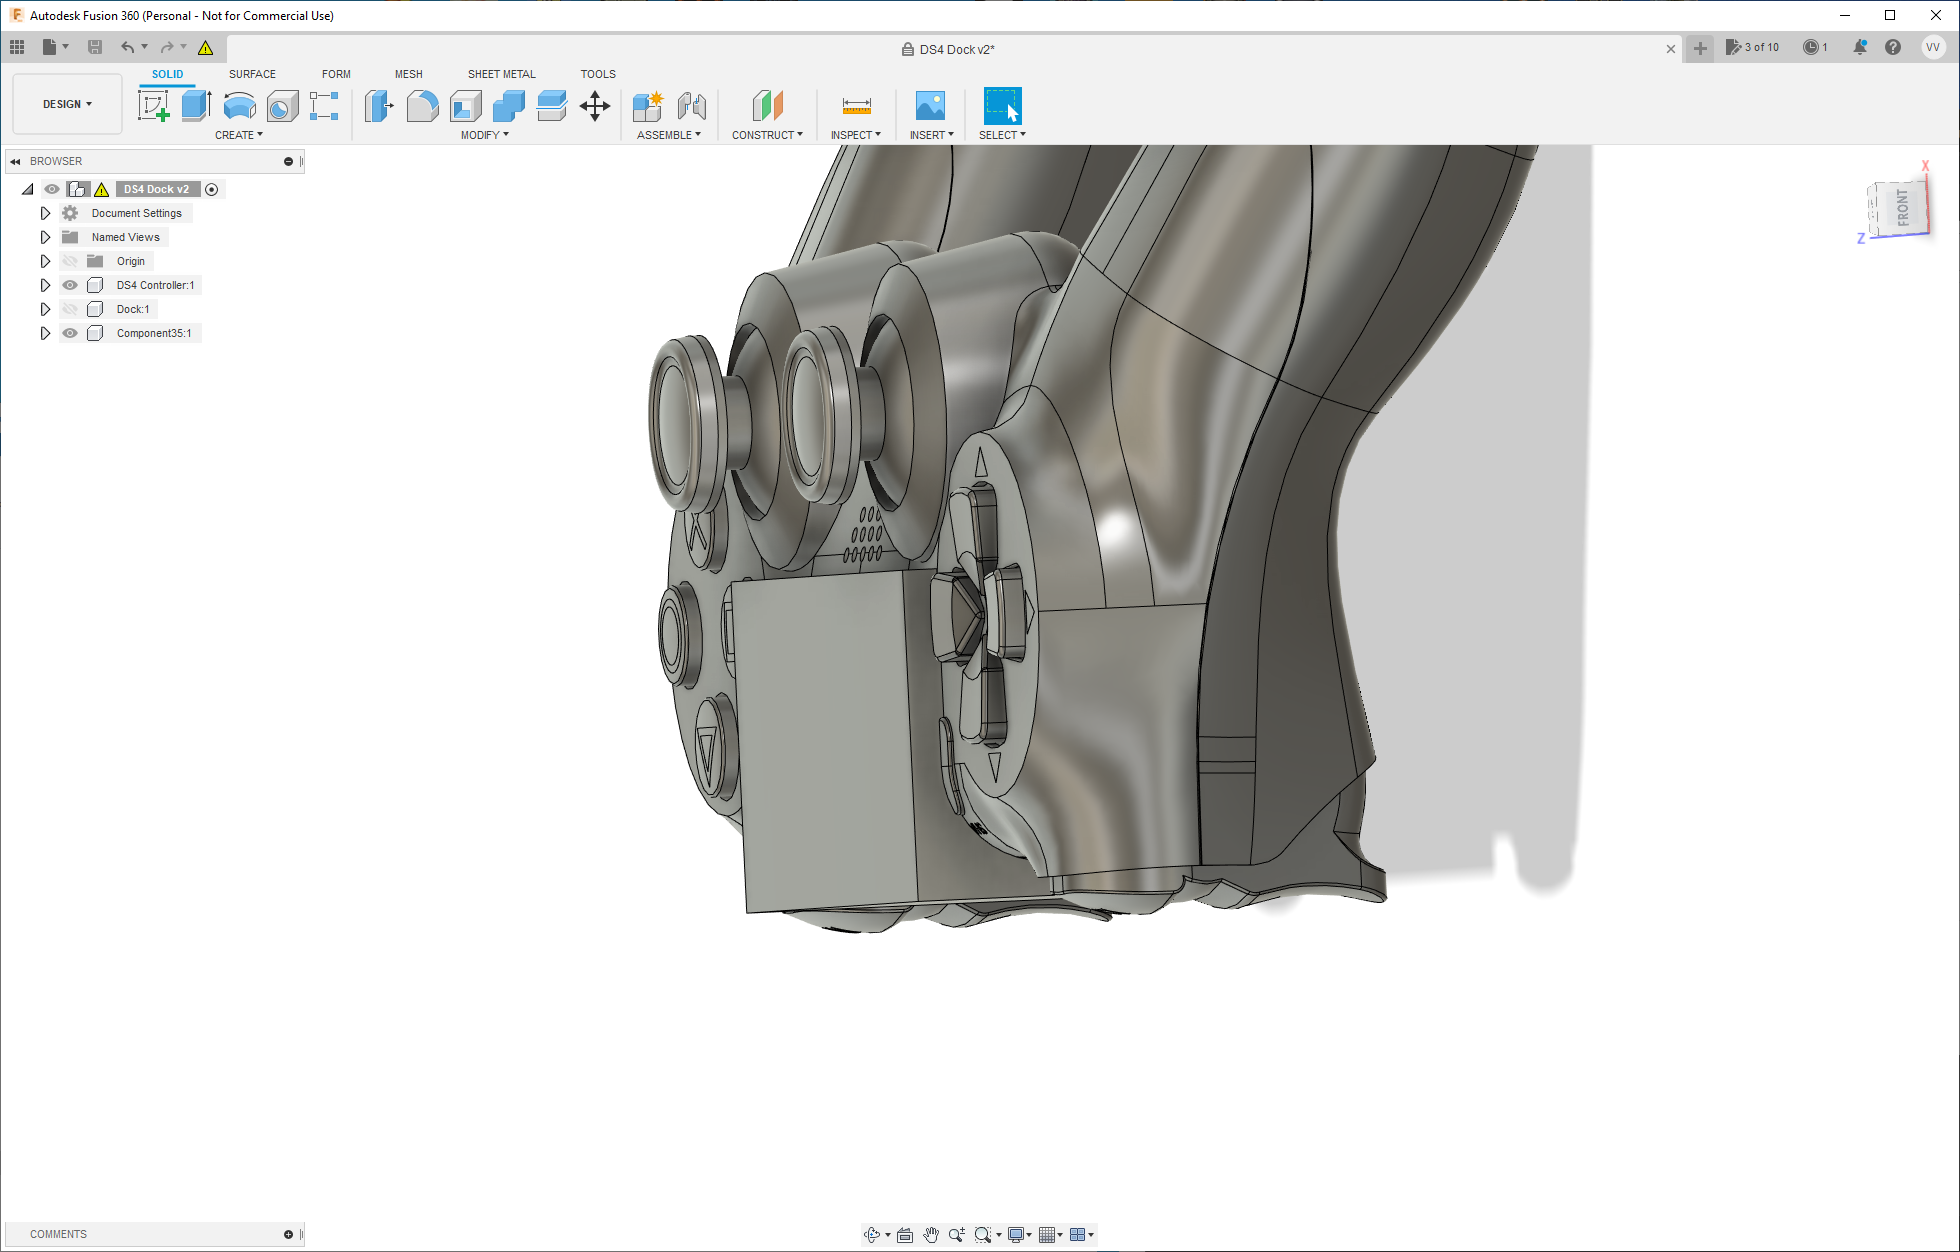Screen dimensions: 1960x1252
Task: Click the Save icon
Action: point(95,47)
